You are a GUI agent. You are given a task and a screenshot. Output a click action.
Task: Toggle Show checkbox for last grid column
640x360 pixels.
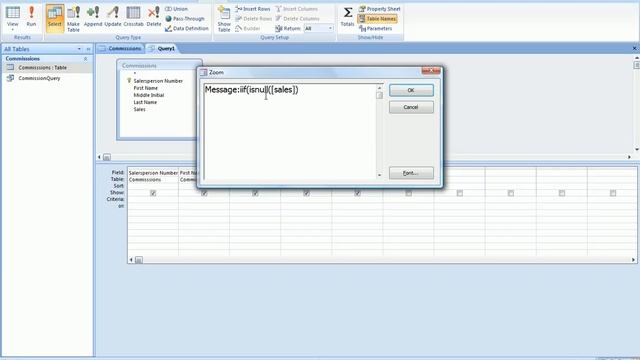coord(613,193)
